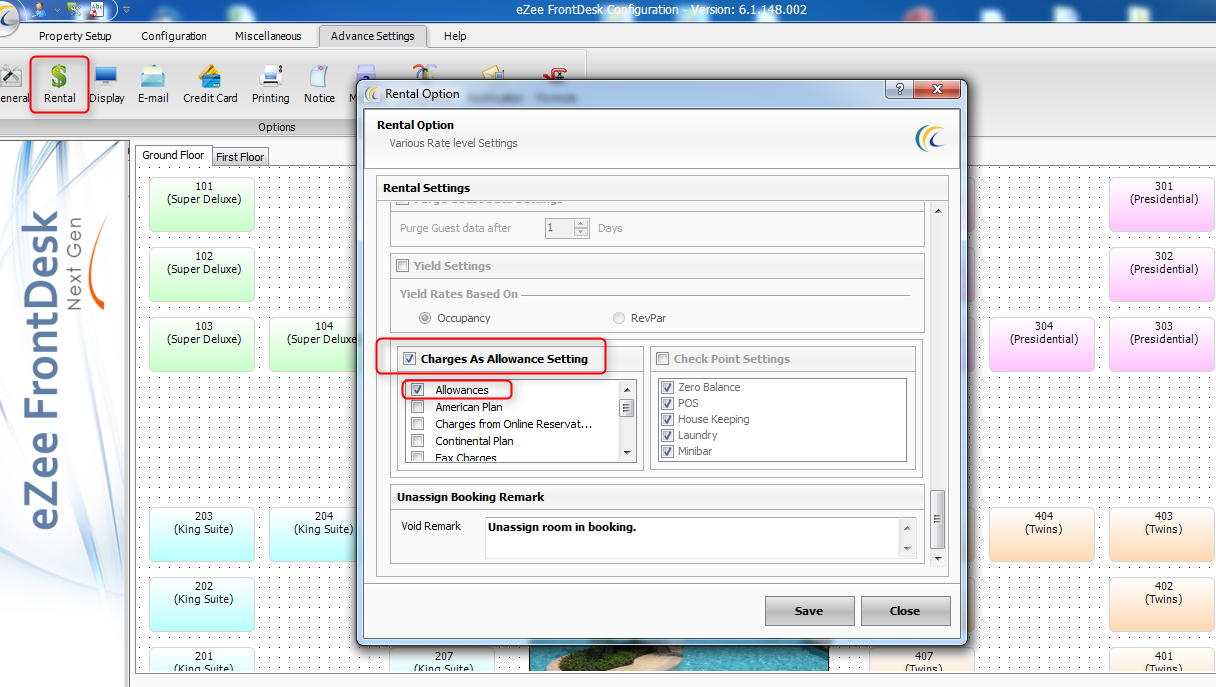Screen dimensions: 1216x687
Task: Toggle the Minibar checkbox
Action: [668, 451]
